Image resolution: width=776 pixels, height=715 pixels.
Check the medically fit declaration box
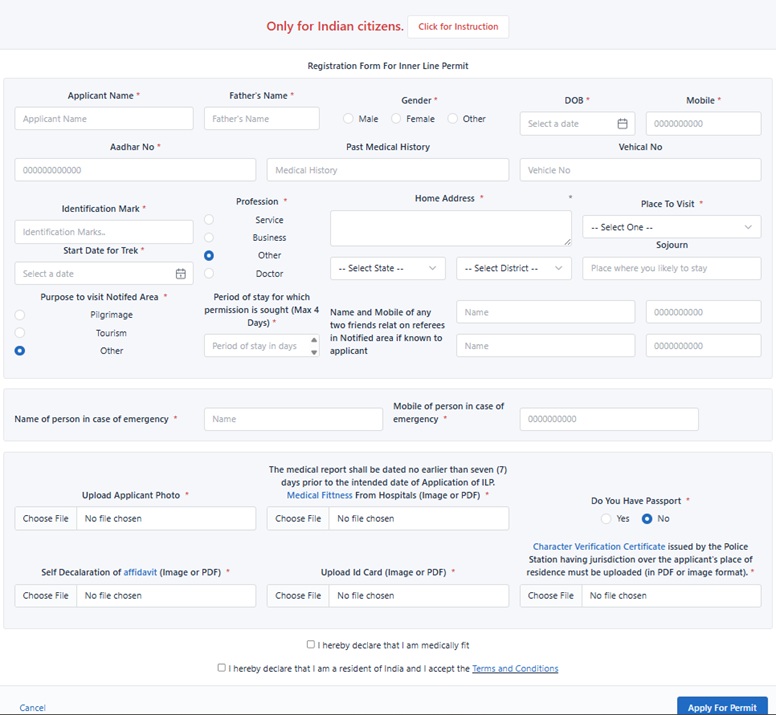tap(311, 645)
